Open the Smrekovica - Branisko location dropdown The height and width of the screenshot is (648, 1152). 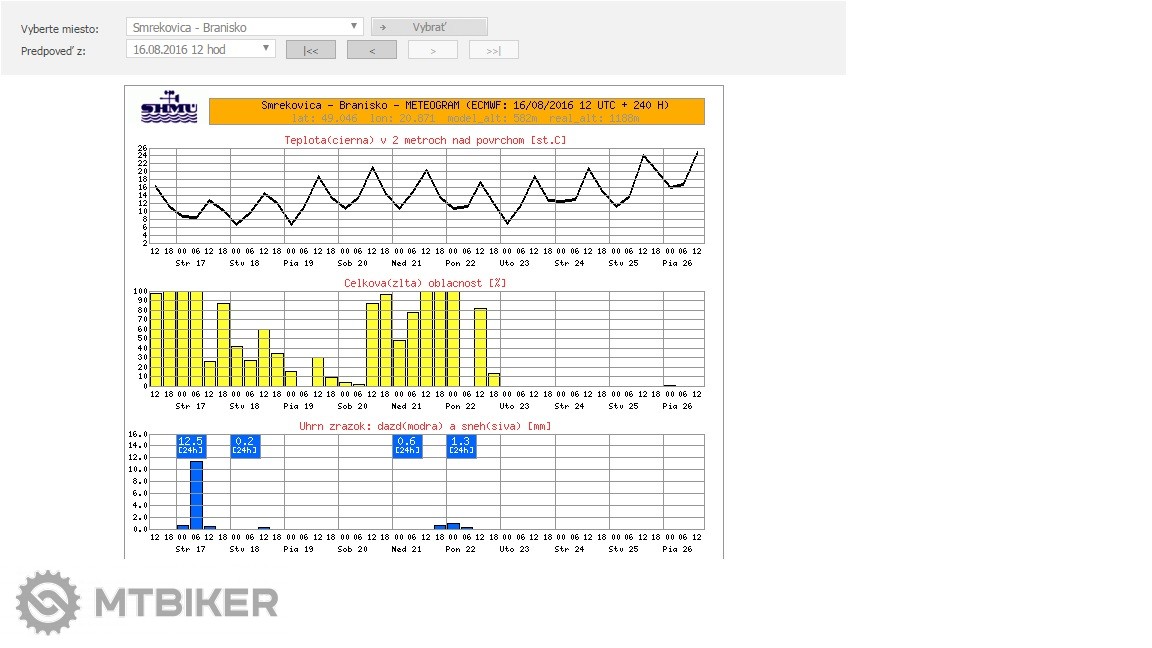244,27
